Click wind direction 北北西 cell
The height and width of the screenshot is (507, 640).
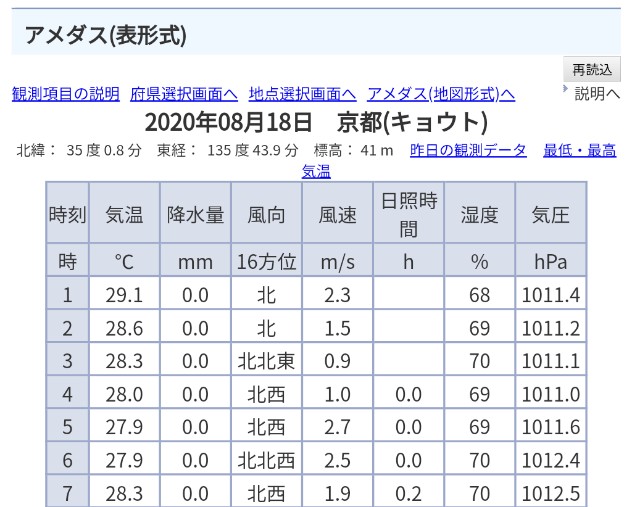(267, 460)
